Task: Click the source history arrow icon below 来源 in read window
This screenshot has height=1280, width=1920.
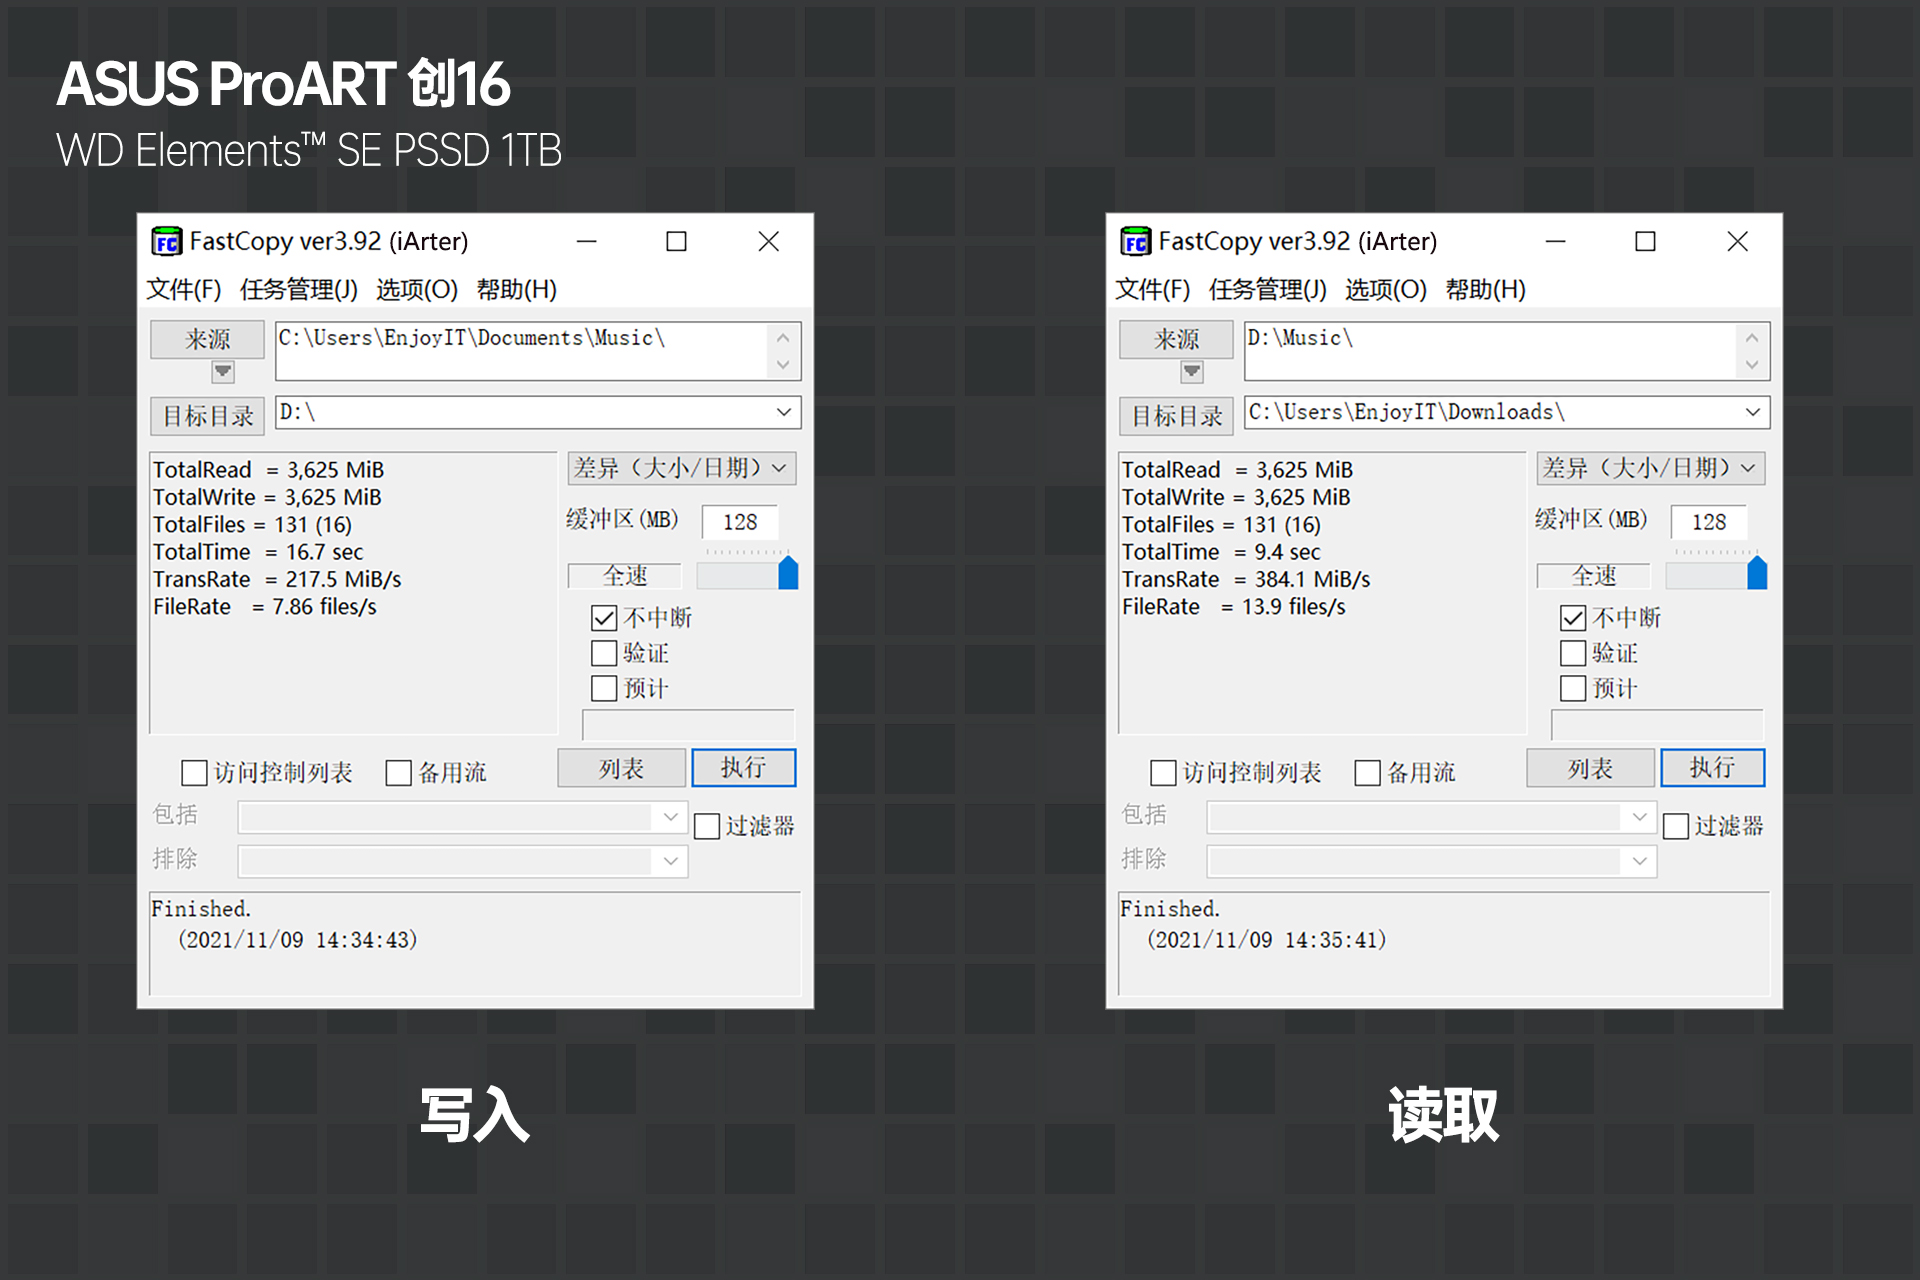Action: 1191,372
